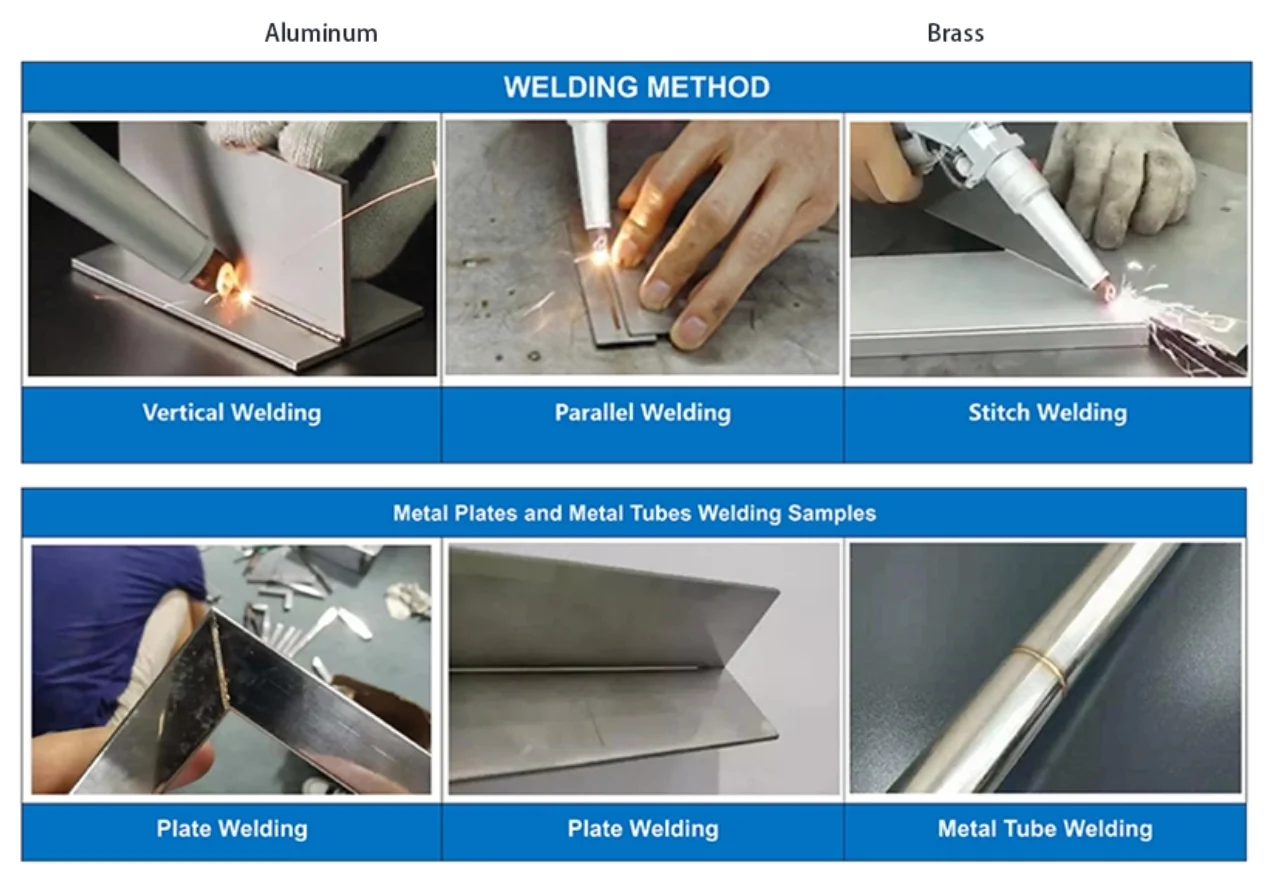Click the first Plate Welding caption
Viewport: 1272px width, 870px height.
(x=232, y=829)
